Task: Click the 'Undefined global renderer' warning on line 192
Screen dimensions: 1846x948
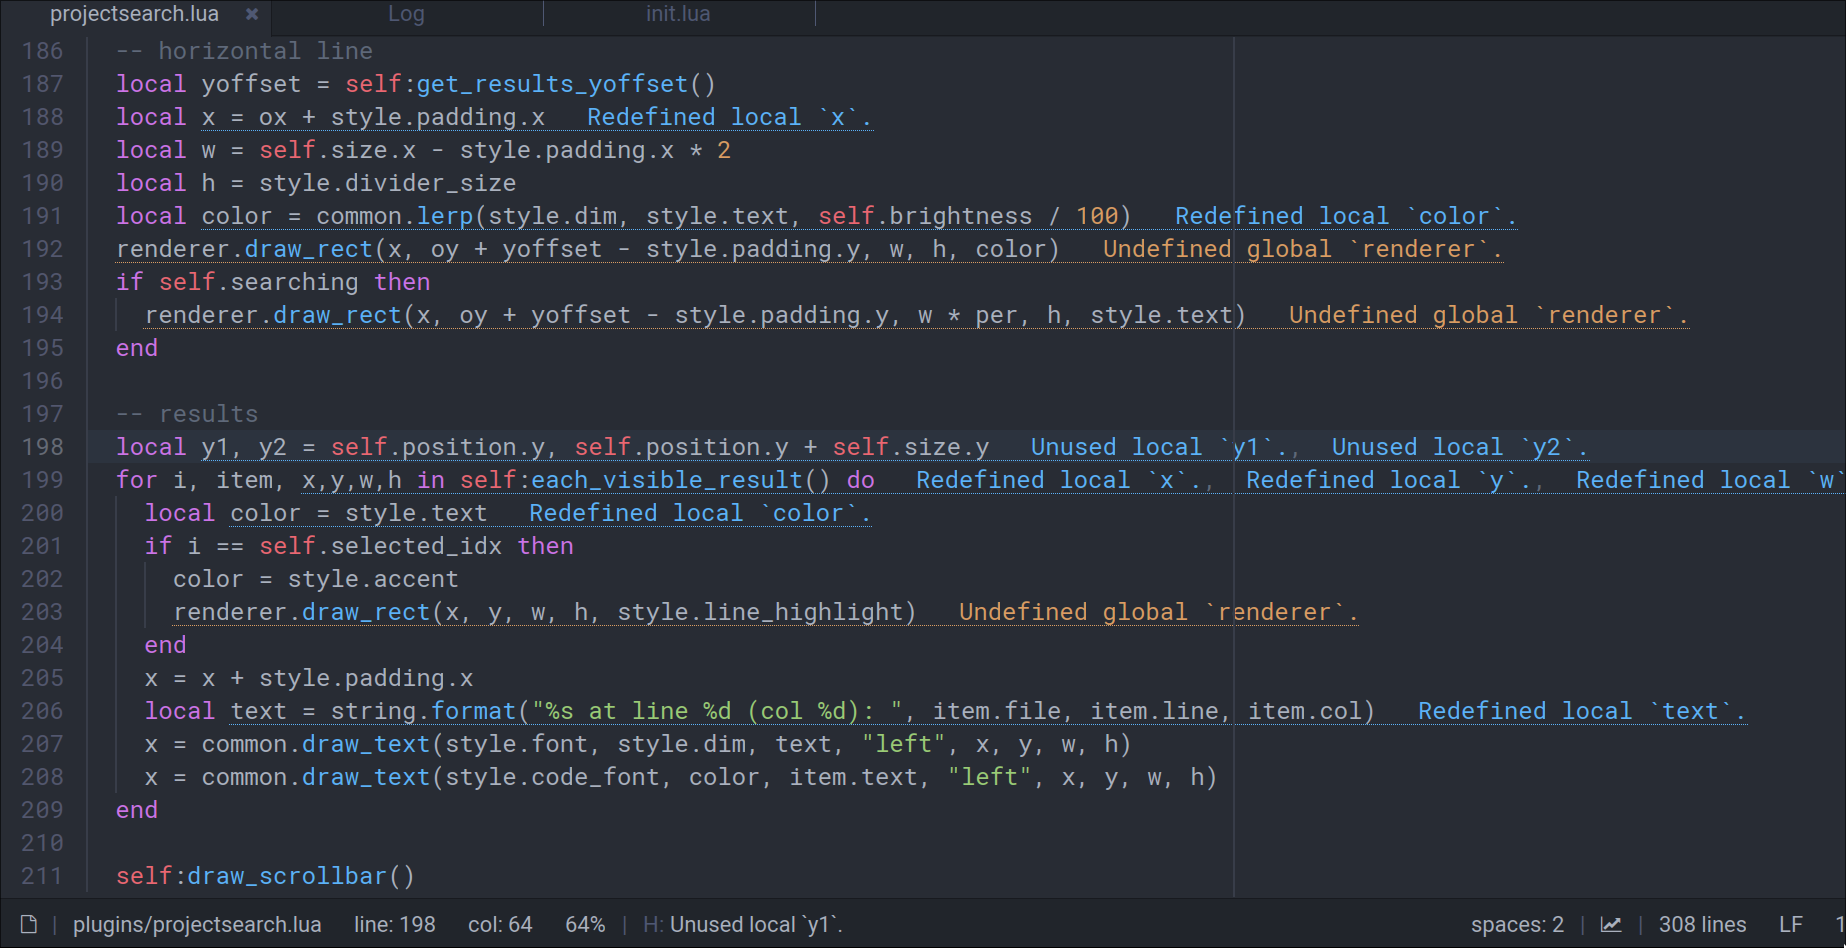Action: (x=1301, y=249)
